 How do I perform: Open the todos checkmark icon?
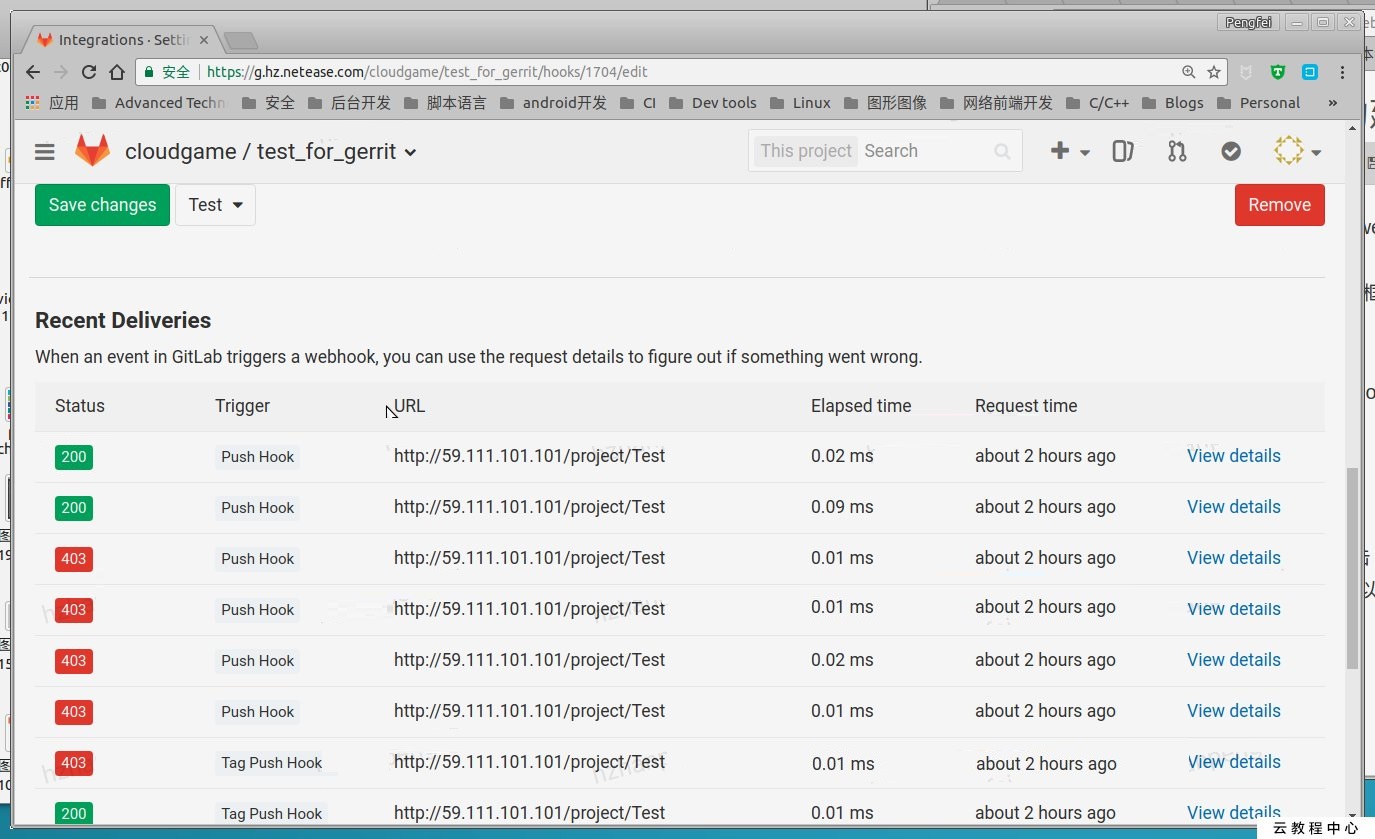pos(1231,151)
